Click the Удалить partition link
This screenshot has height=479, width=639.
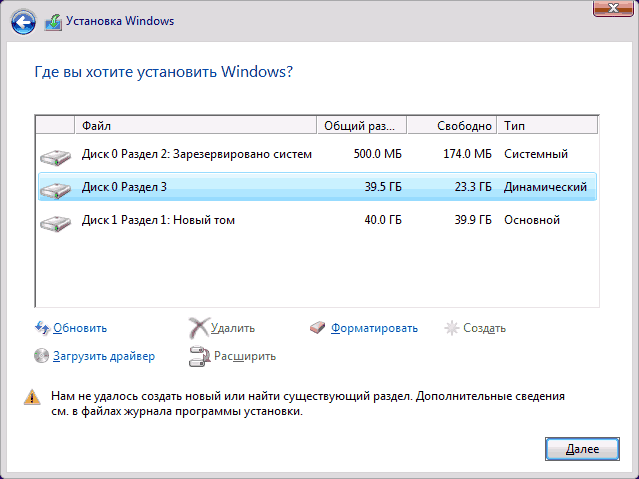pyautogui.click(x=233, y=328)
